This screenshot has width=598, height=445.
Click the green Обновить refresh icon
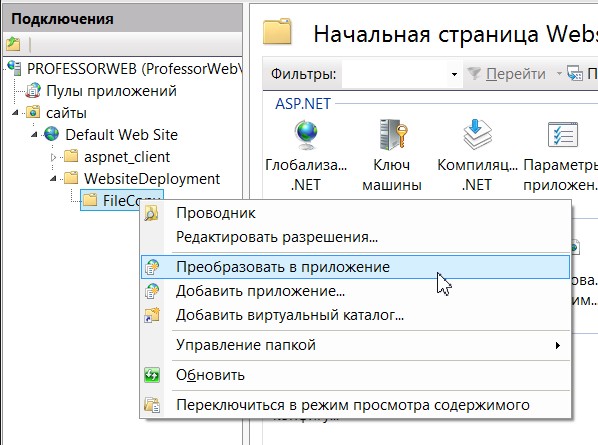152,375
